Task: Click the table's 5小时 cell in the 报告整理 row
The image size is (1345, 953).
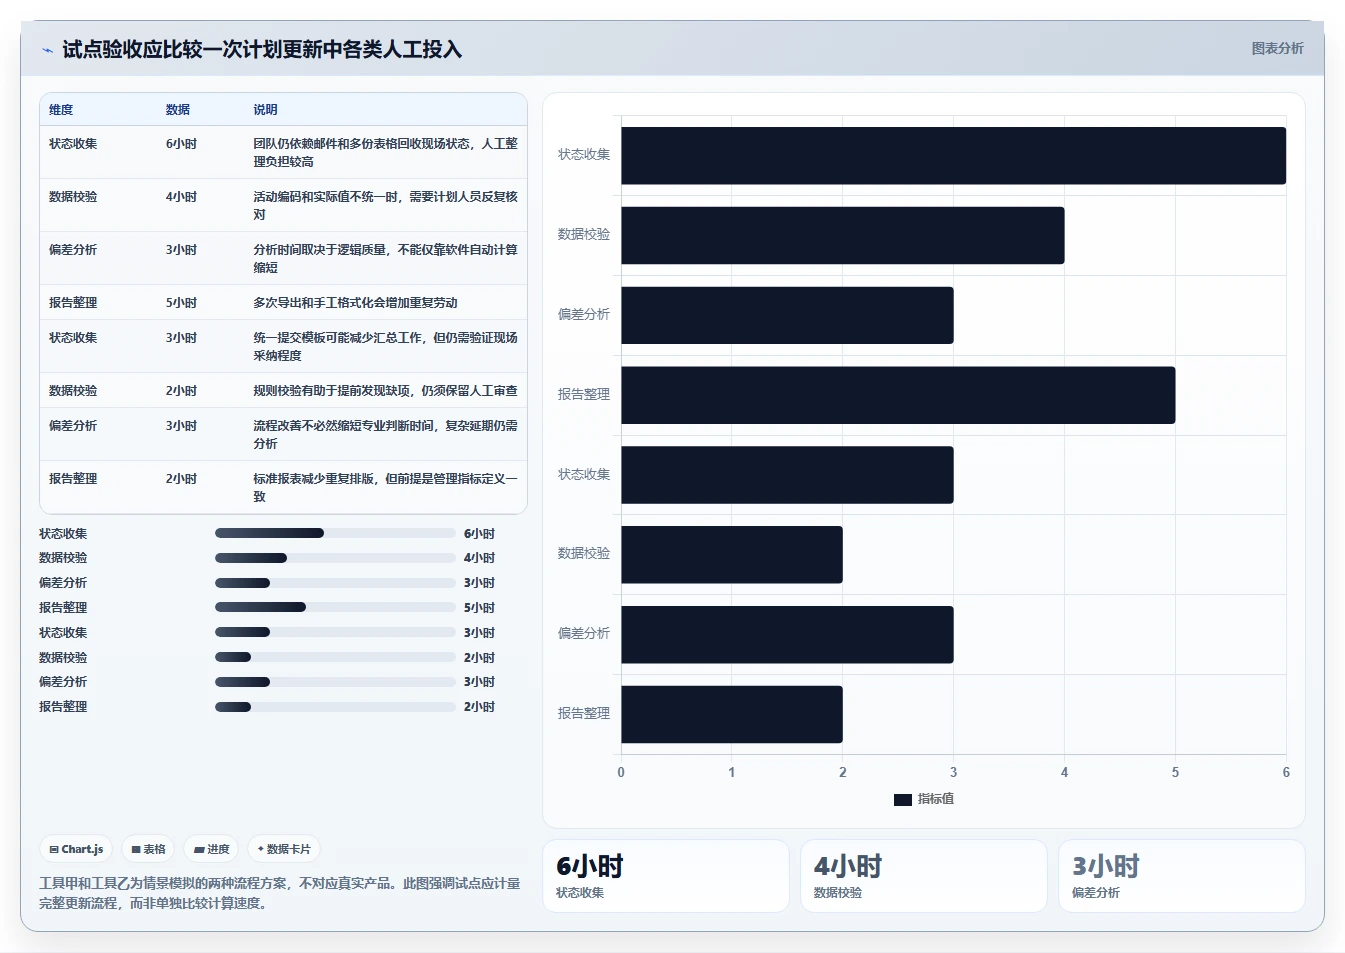Action: click(181, 302)
